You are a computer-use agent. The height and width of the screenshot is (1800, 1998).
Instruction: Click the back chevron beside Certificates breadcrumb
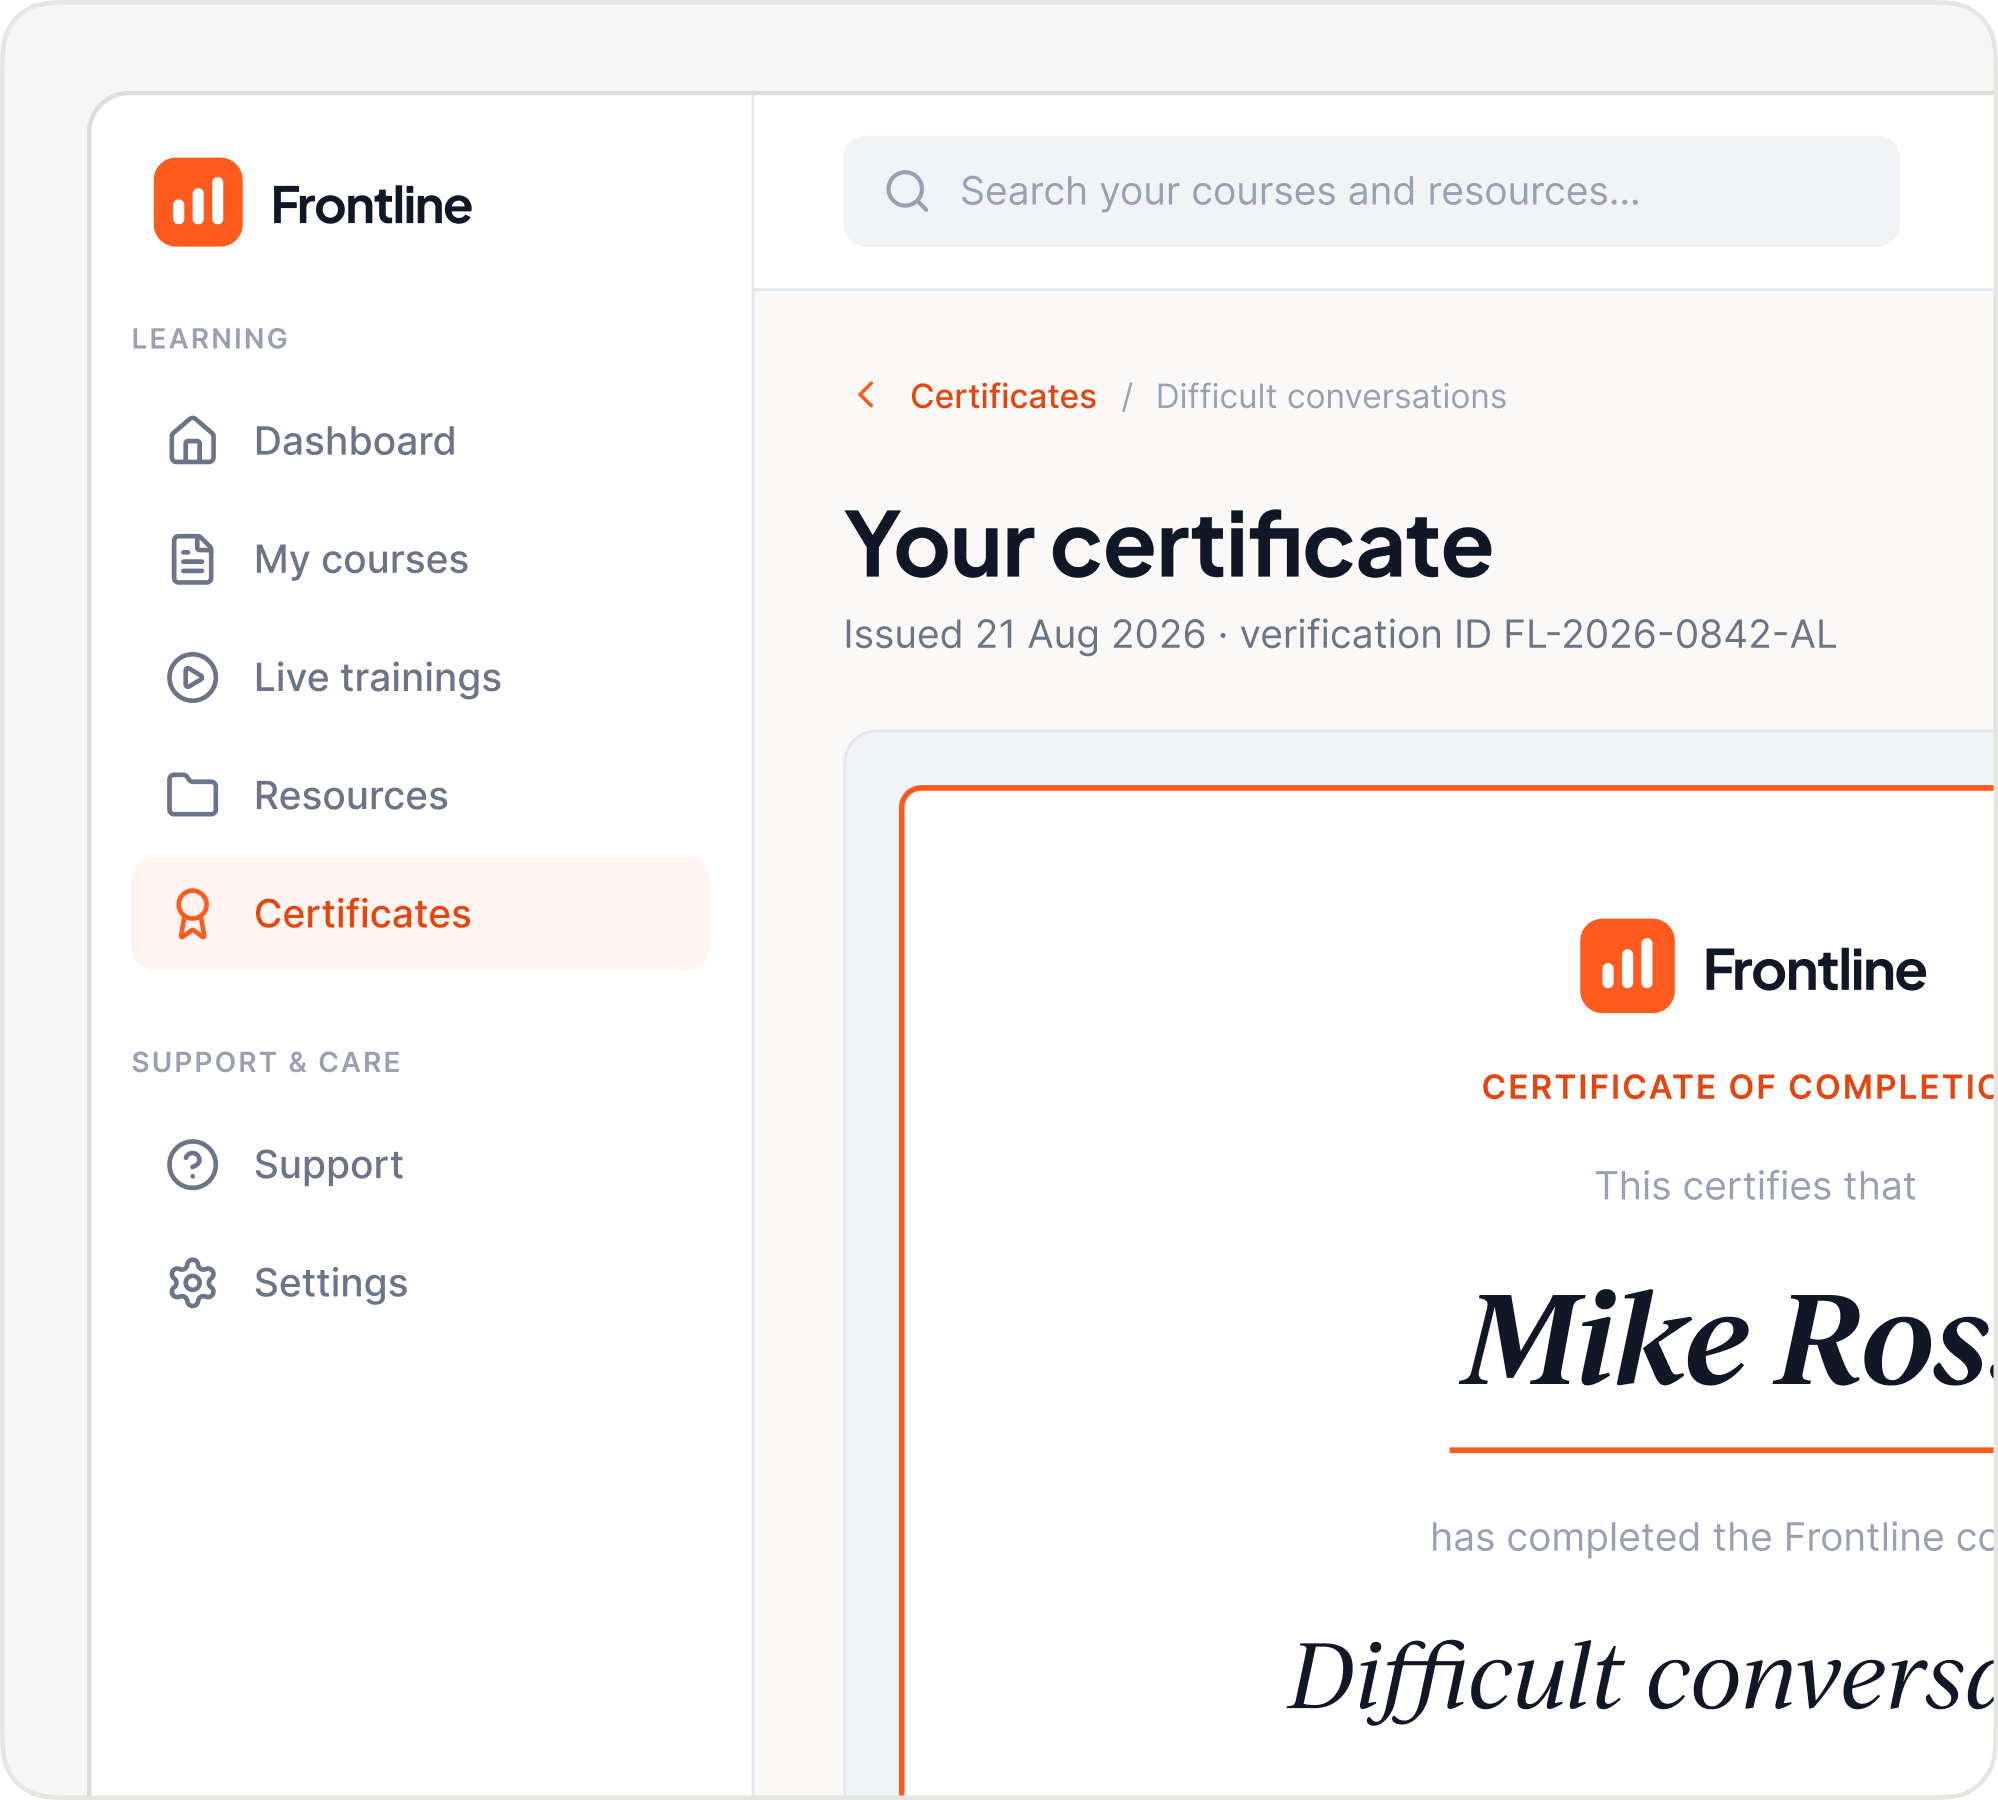[x=867, y=395]
